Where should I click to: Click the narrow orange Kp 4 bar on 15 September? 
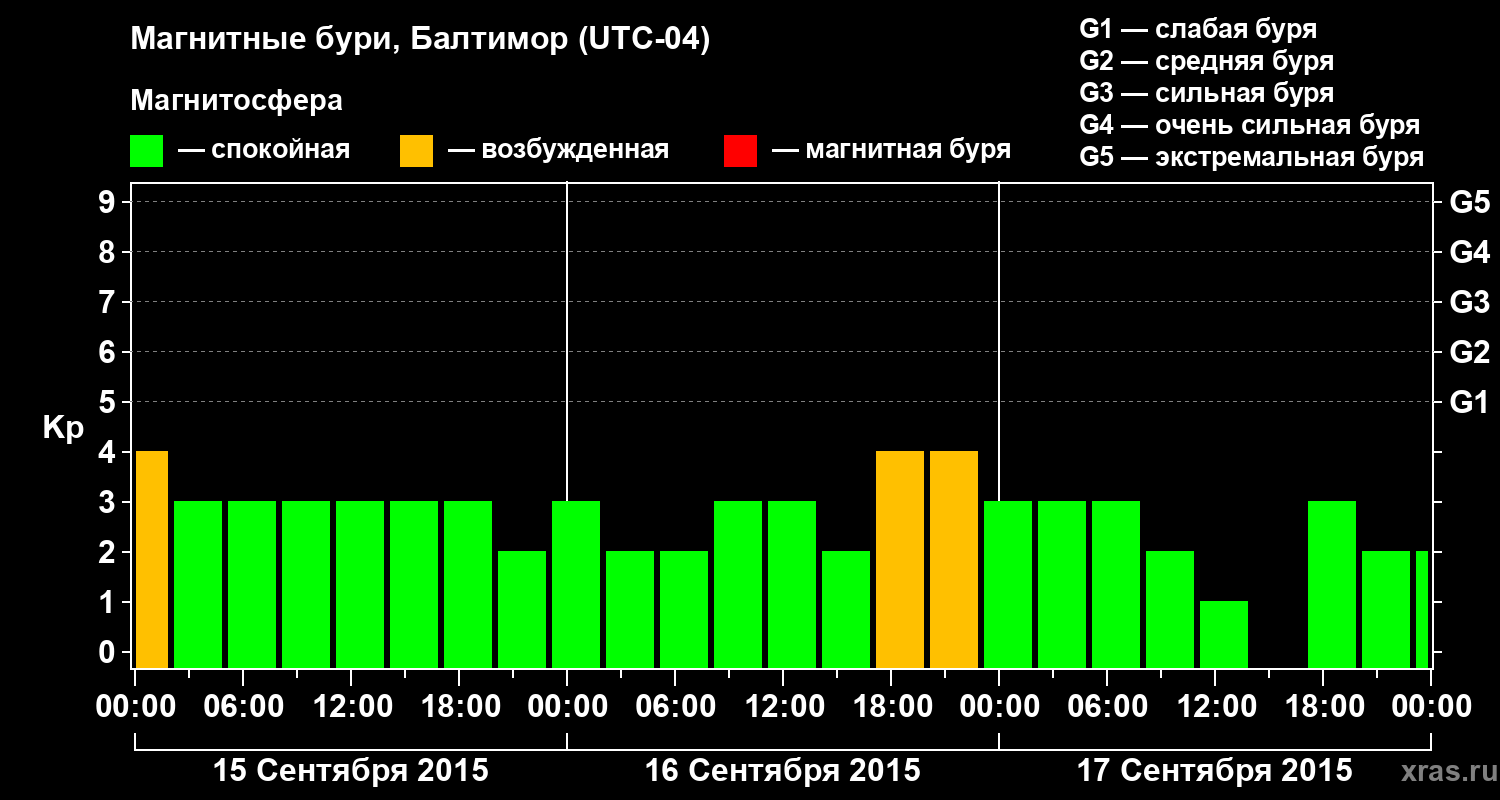152,560
